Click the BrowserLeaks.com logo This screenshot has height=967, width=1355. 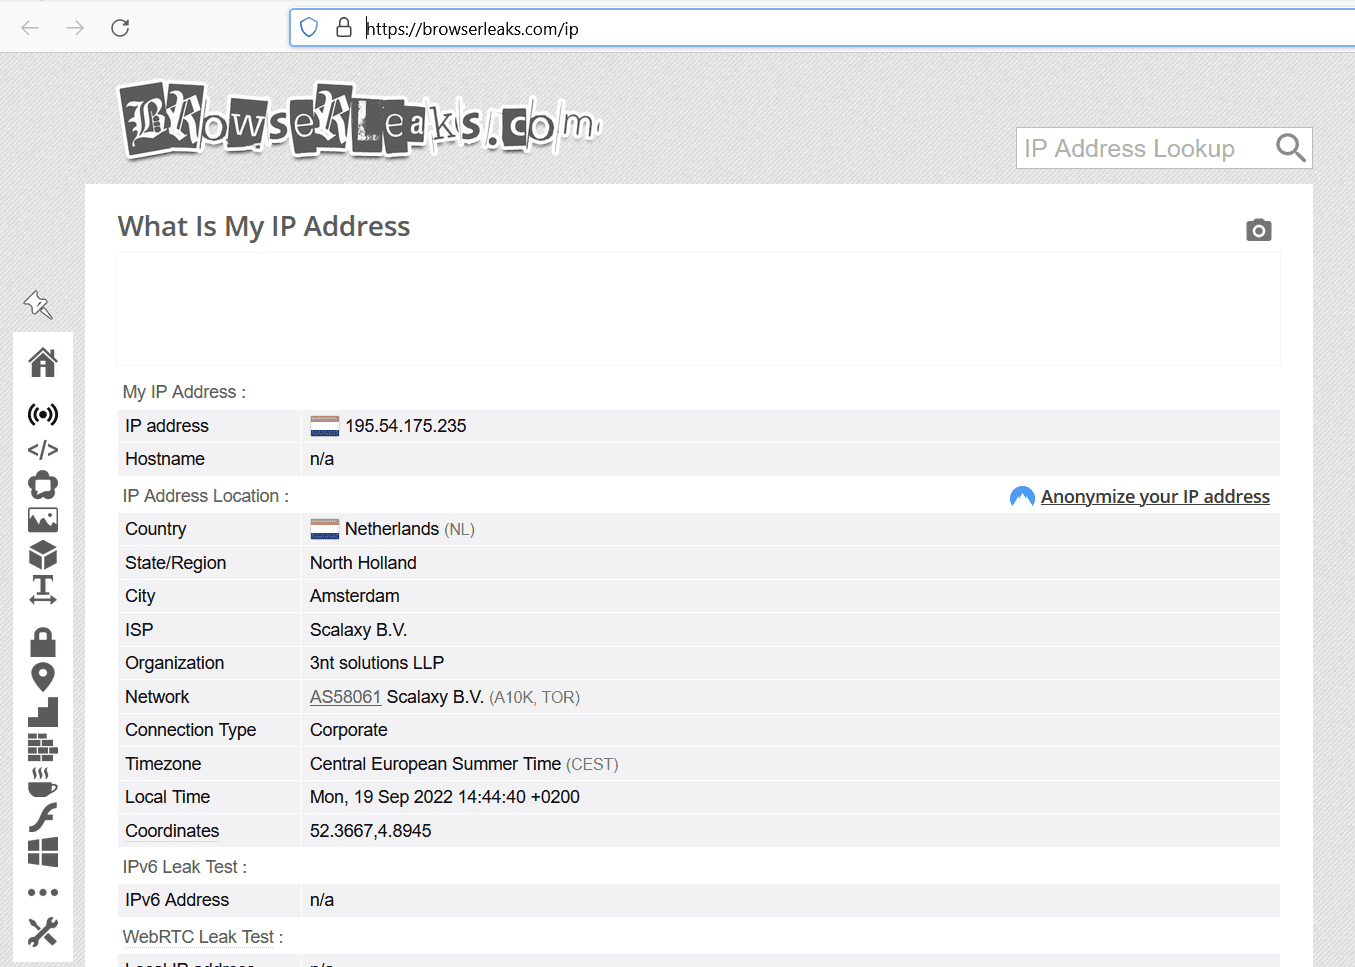[x=360, y=122]
